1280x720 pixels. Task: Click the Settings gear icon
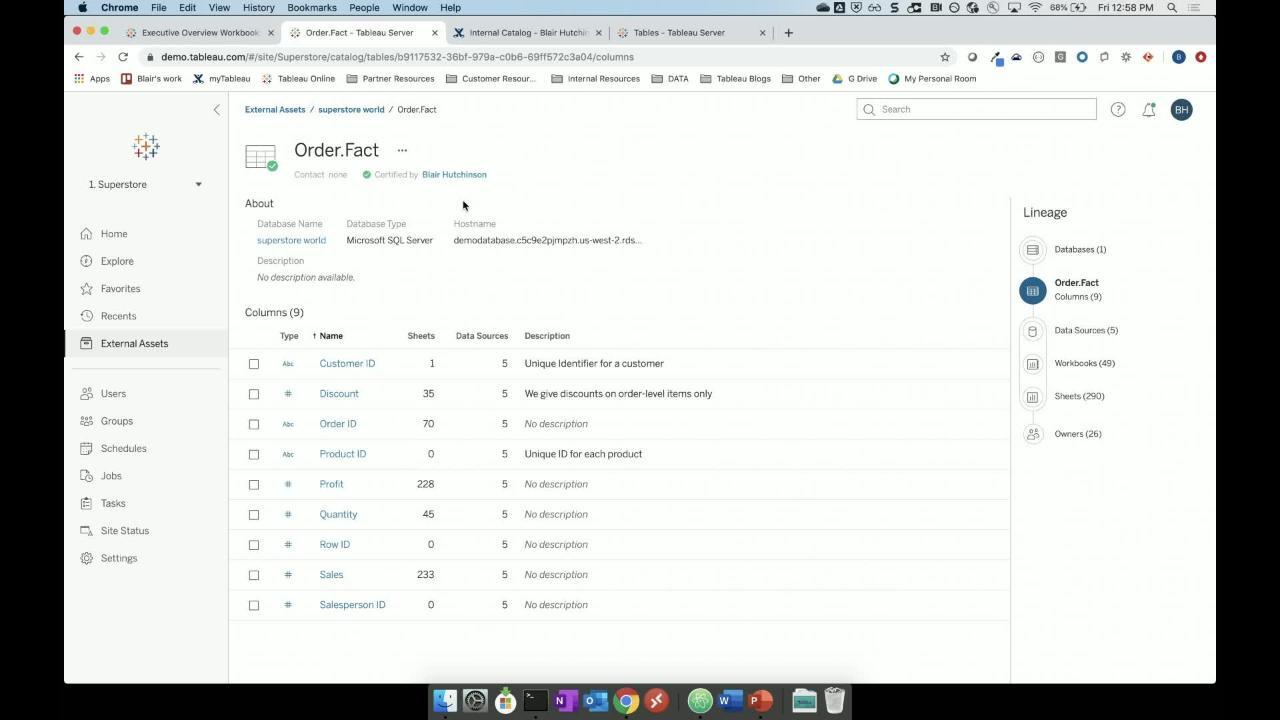86,558
